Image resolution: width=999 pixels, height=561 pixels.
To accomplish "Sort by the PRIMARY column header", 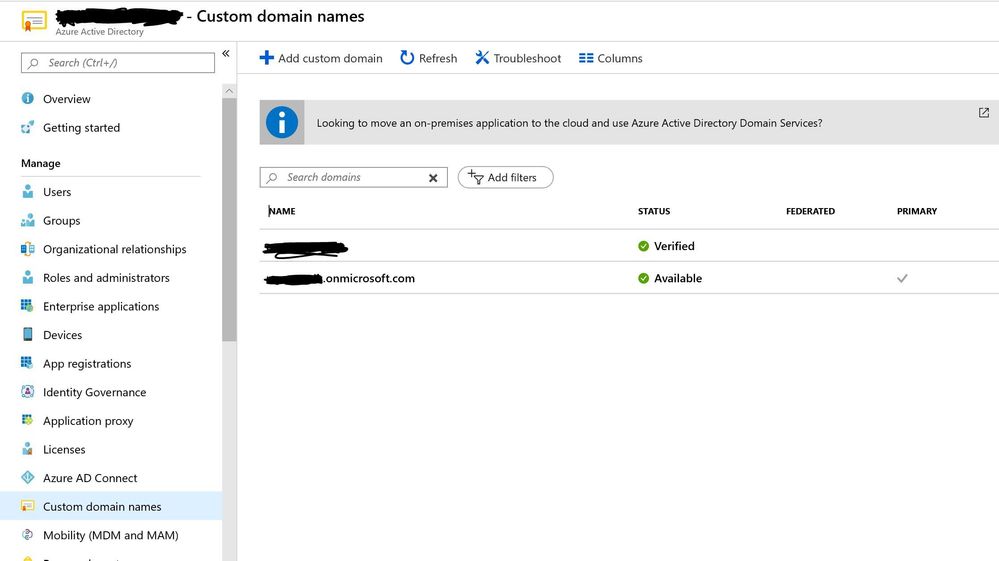I will click(x=917, y=211).
